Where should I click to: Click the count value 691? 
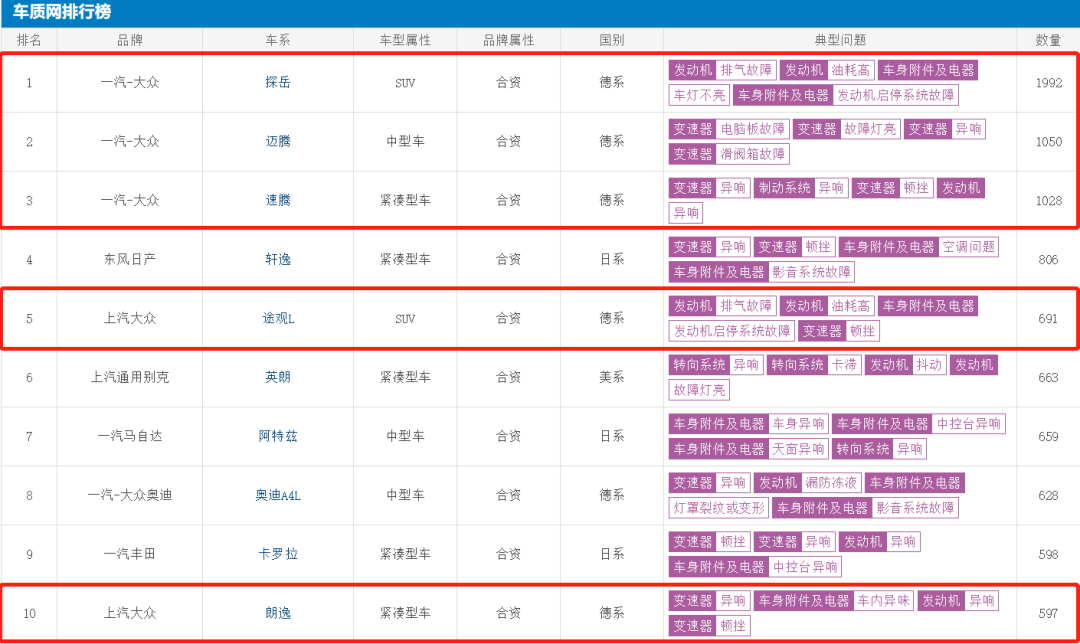(x=1048, y=318)
